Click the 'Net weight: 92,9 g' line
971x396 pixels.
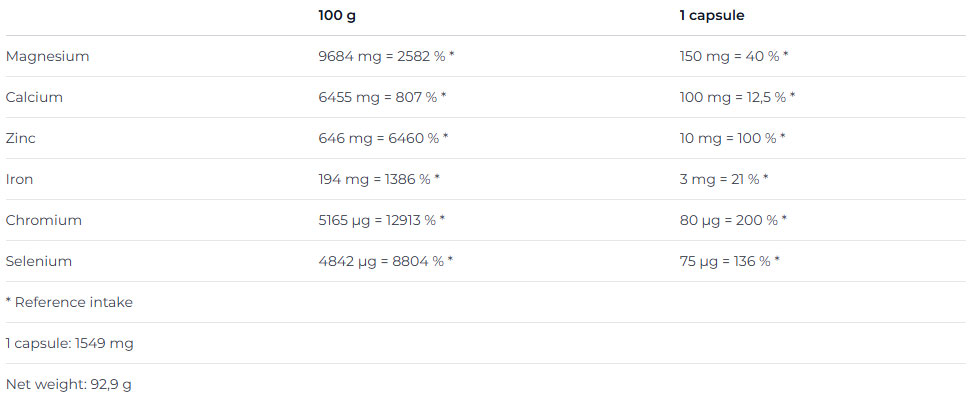(69, 384)
